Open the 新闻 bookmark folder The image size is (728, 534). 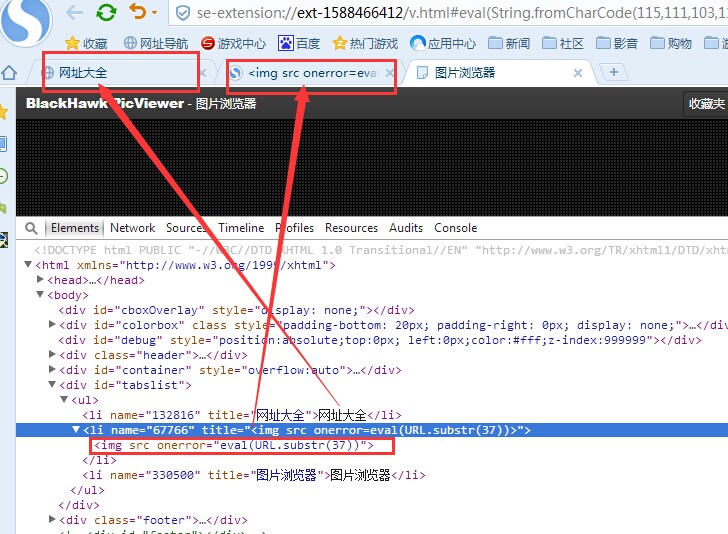pos(509,44)
